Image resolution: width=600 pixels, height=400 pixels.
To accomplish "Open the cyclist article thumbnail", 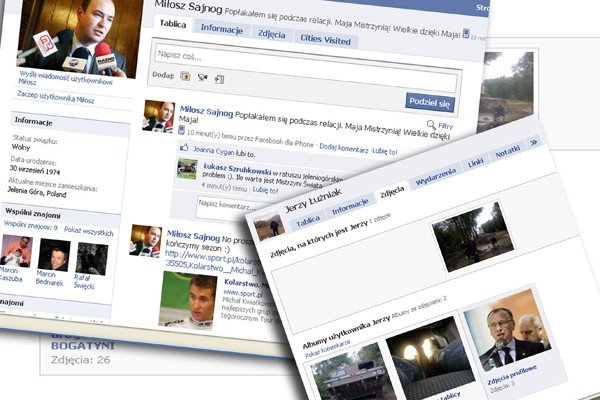I will (x=188, y=300).
